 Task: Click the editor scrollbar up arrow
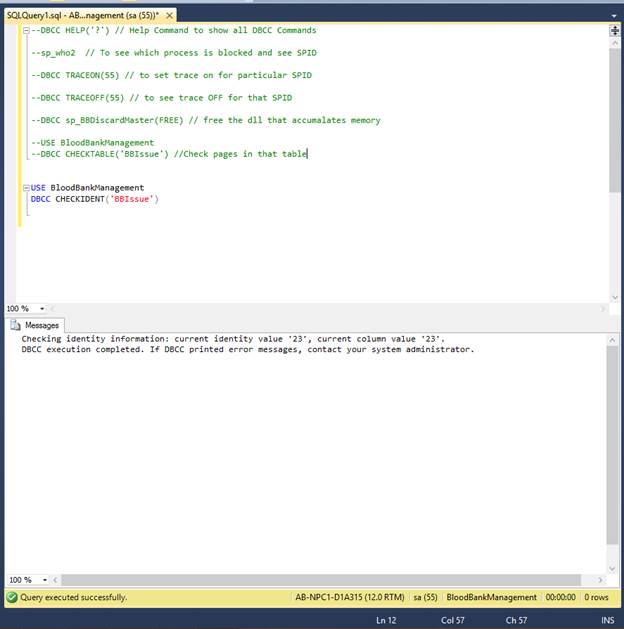(614, 43)
